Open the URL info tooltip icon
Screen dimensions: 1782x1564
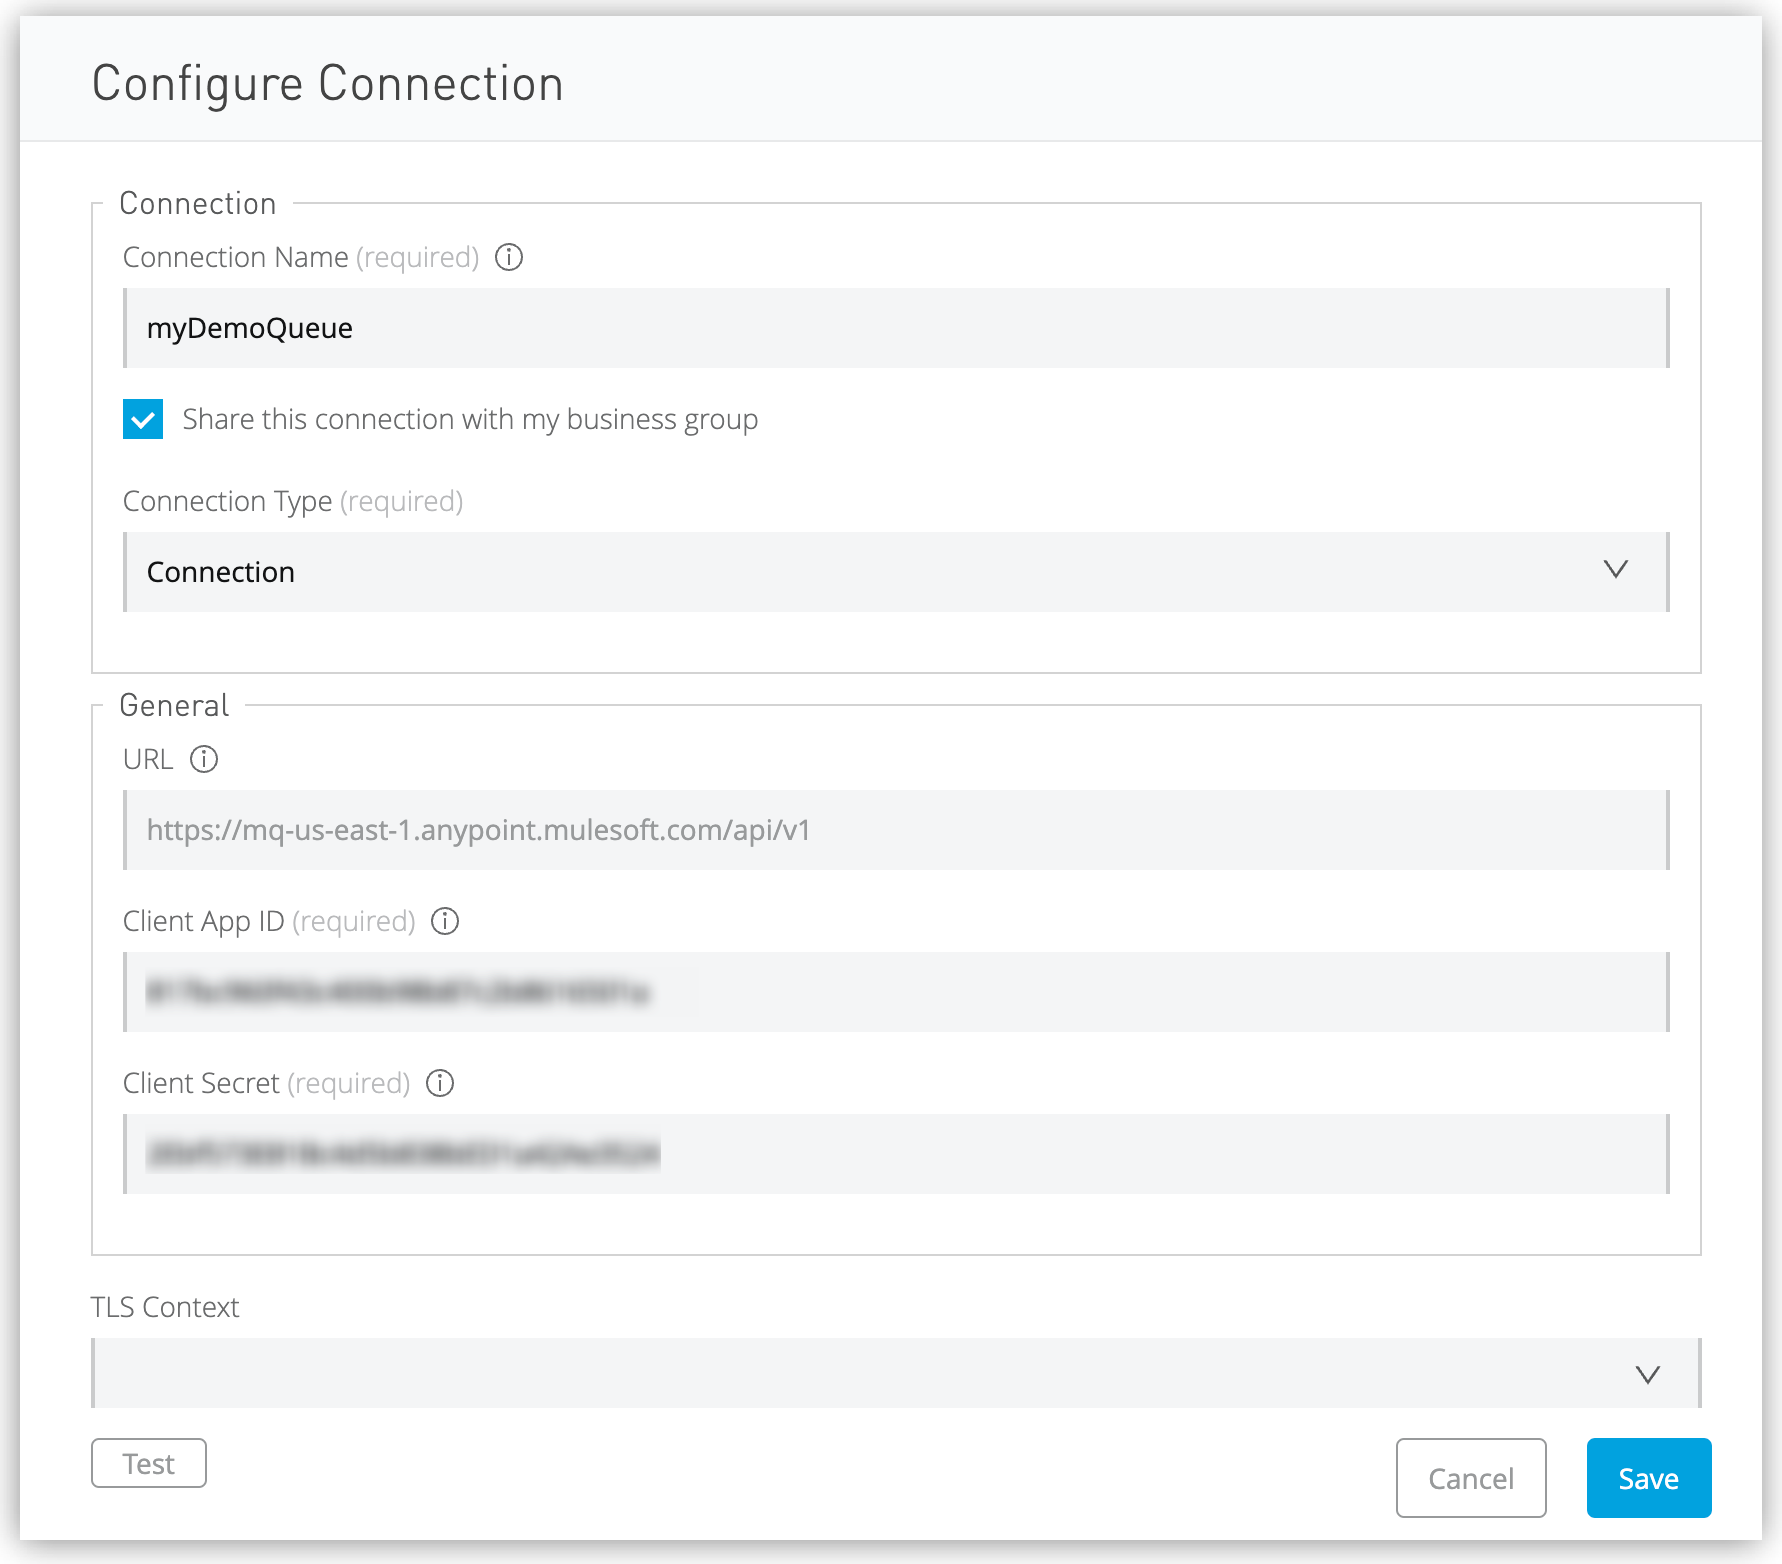coord(204,760)
